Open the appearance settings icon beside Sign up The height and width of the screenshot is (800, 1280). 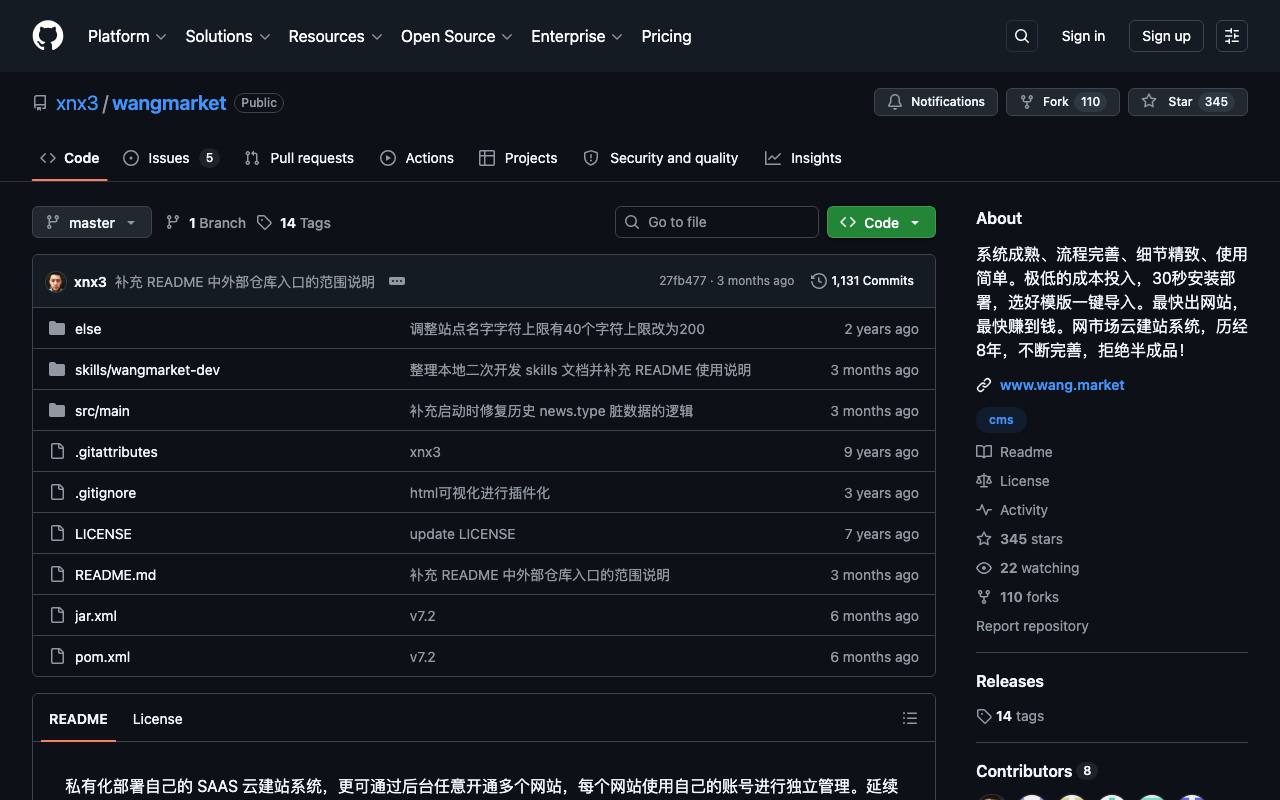[1232, 36]
